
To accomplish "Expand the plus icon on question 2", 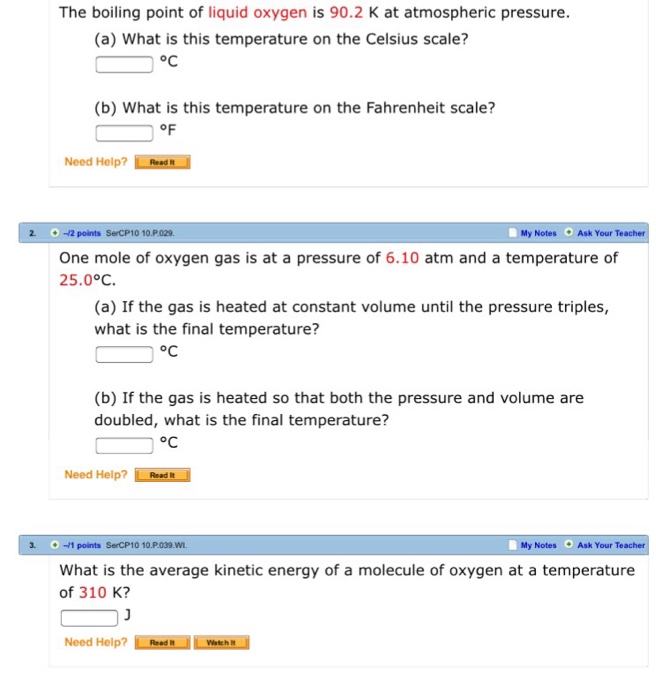I will pos(53,233).
